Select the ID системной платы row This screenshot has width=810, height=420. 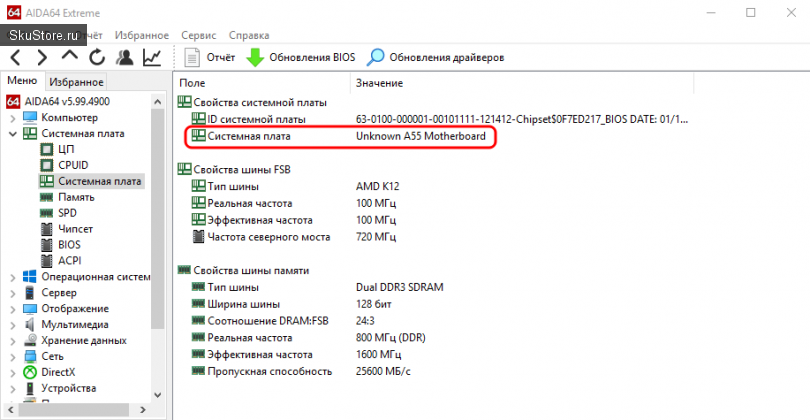(440, 119)
